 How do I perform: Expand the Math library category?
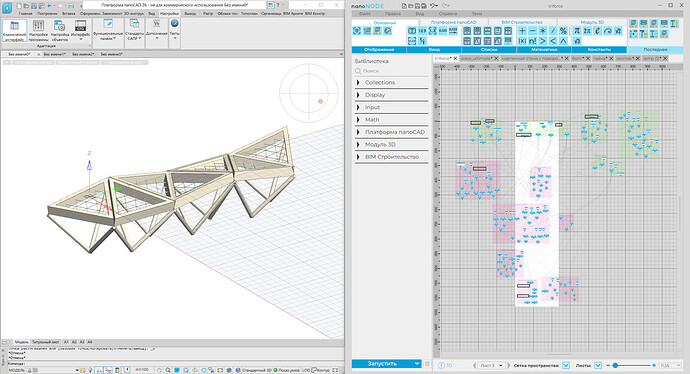(391, 119)
